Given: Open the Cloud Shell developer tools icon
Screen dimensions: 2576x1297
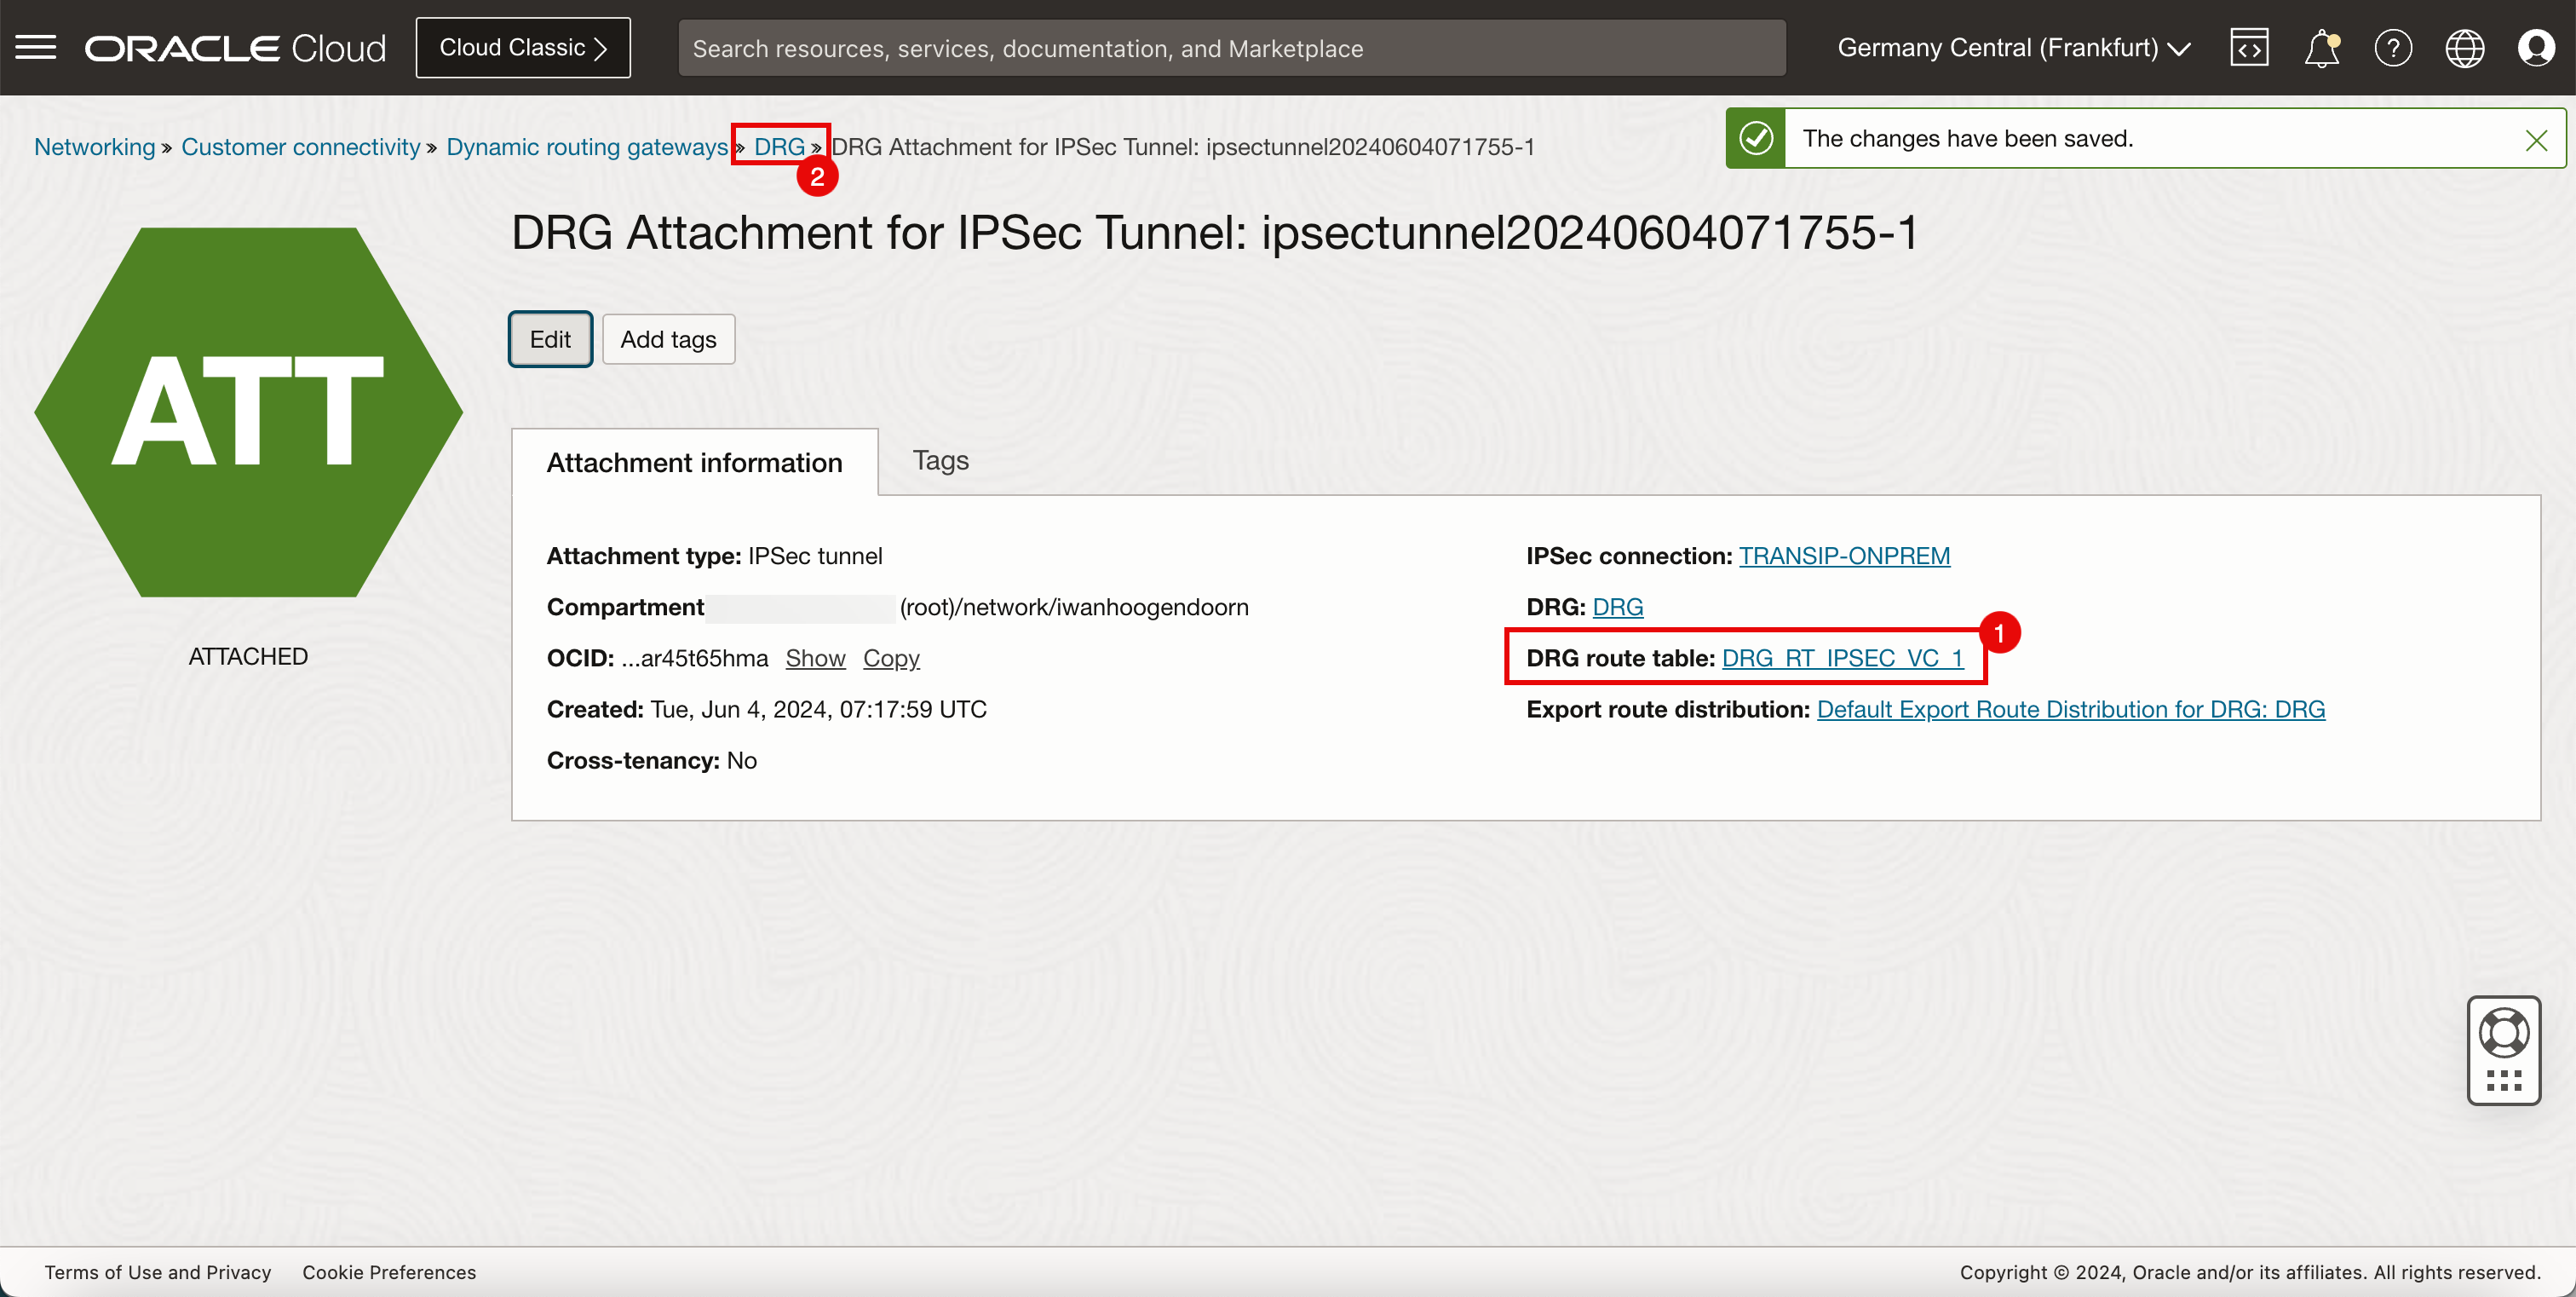Looking at the screenshot, I should click(2249, 48).
